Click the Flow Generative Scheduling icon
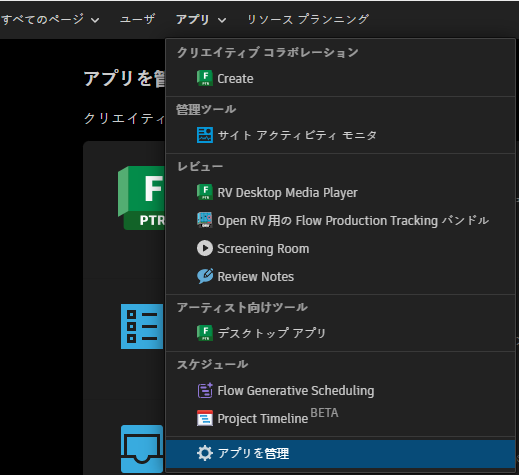Image resolution: width=519 pixels, height=475 pixels. tap(205, 390)
